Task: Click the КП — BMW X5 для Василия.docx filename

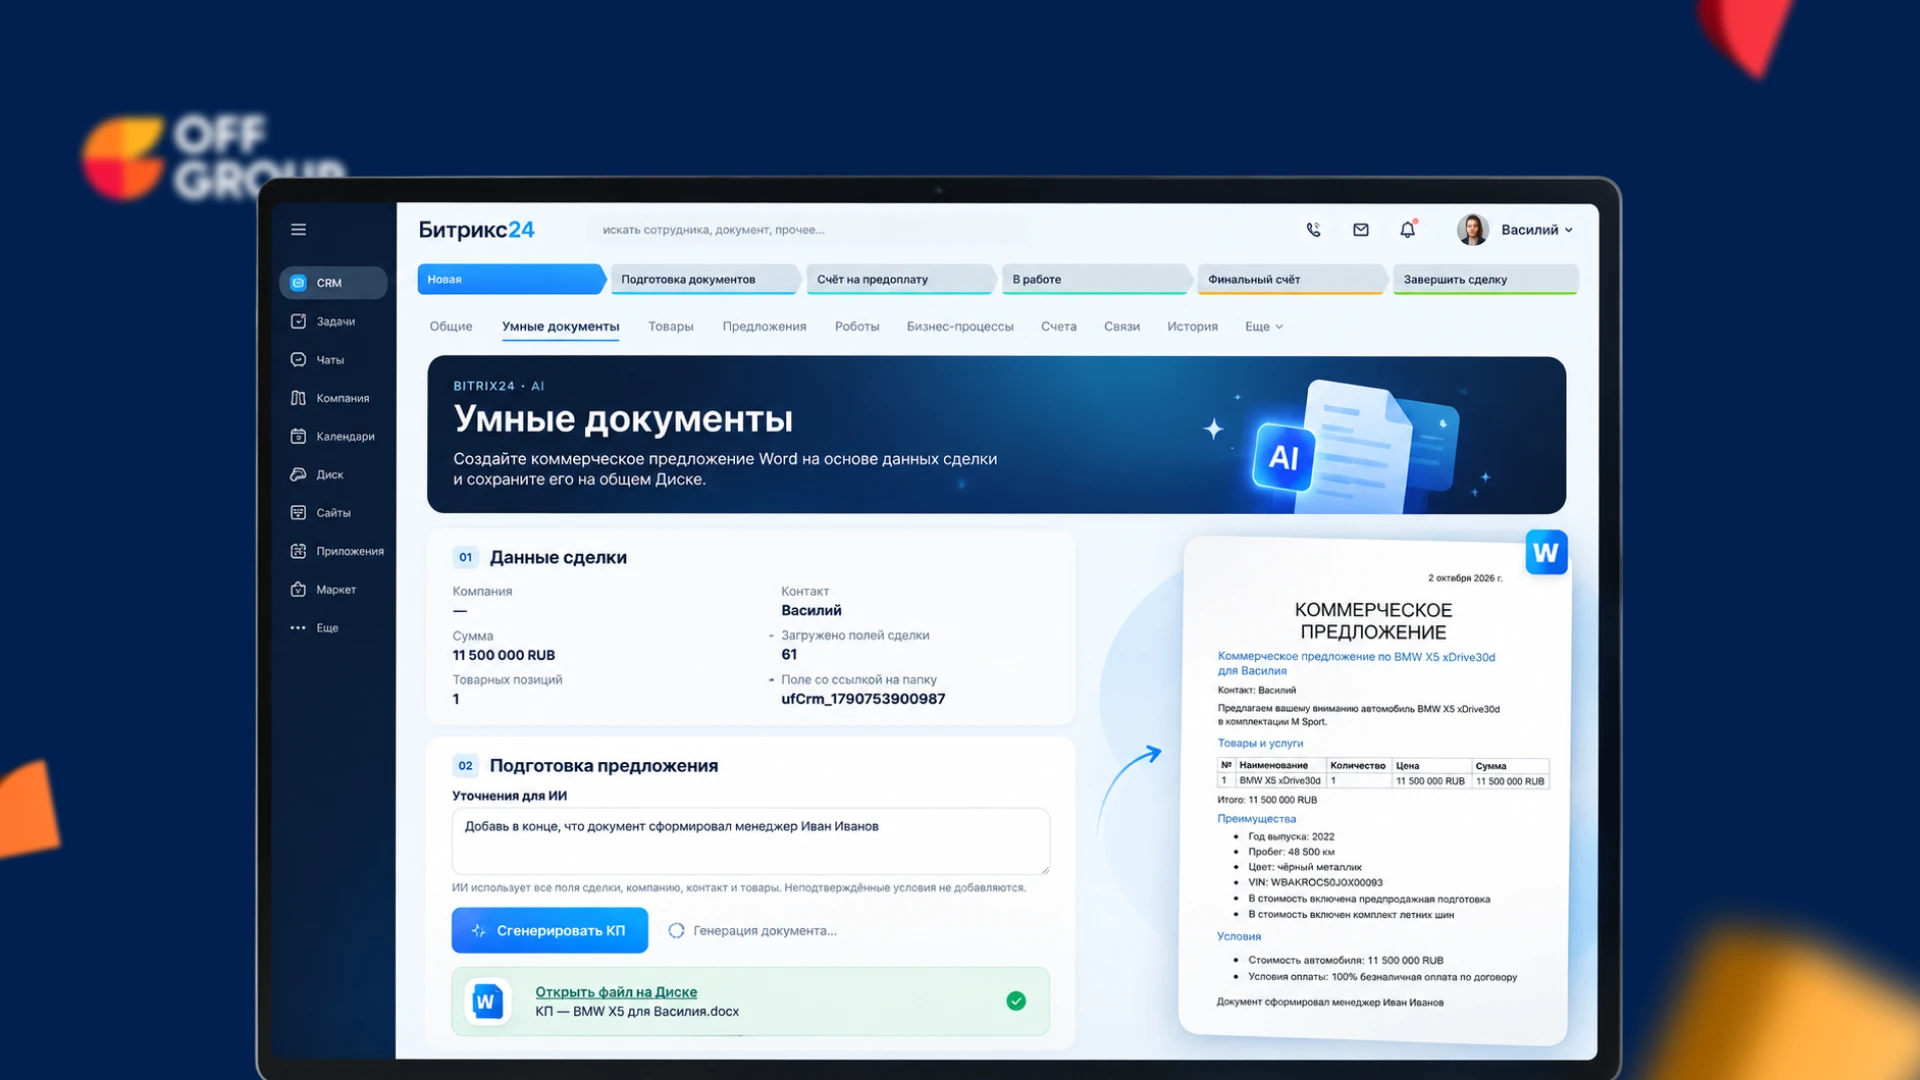Action: click(637, 1012)
